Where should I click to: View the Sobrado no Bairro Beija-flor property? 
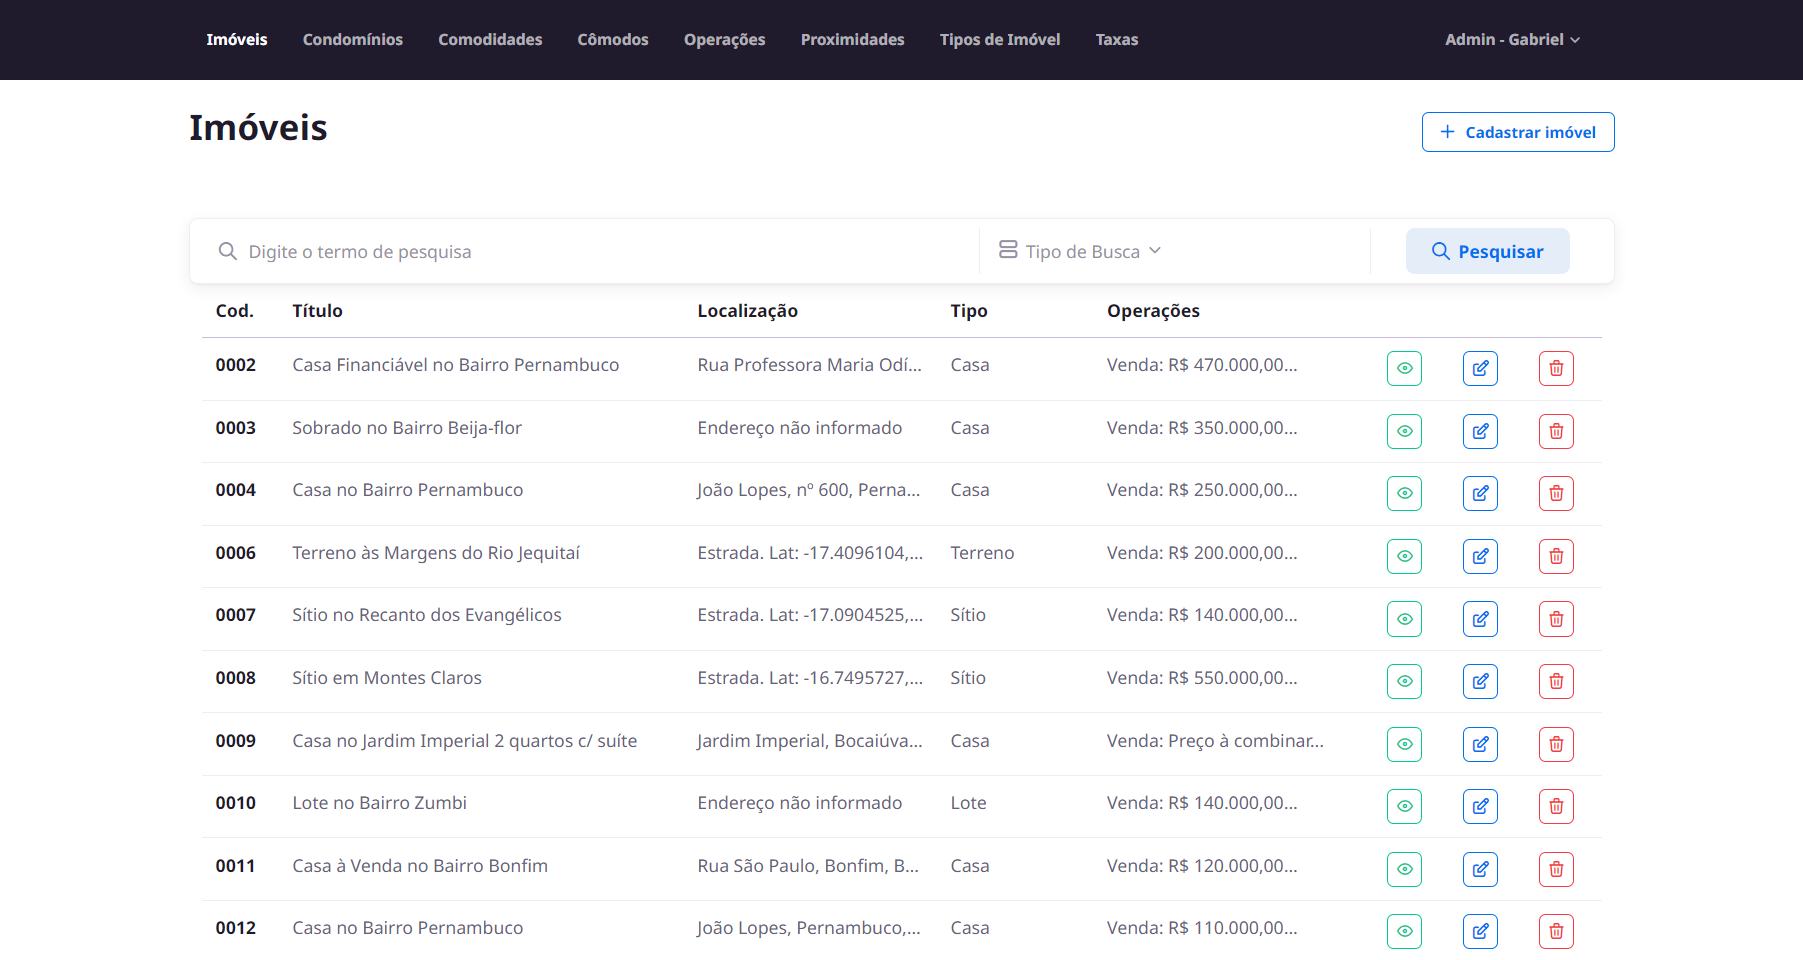(x=1404, y=431)
